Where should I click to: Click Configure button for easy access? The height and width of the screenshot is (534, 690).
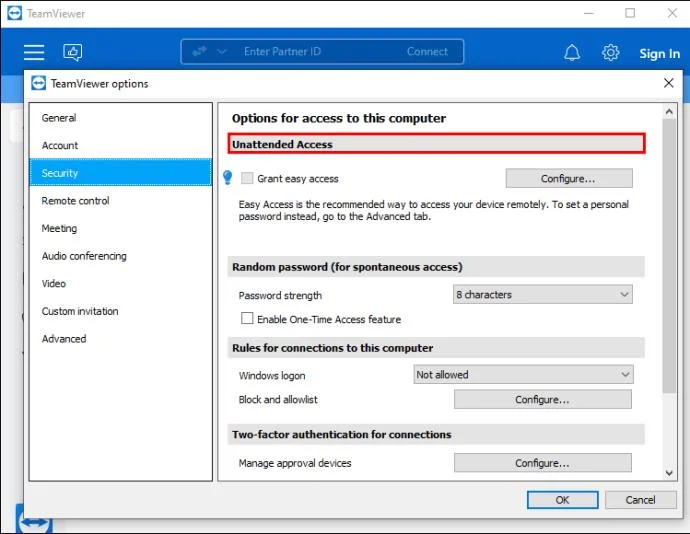click(x=569, y=178)
